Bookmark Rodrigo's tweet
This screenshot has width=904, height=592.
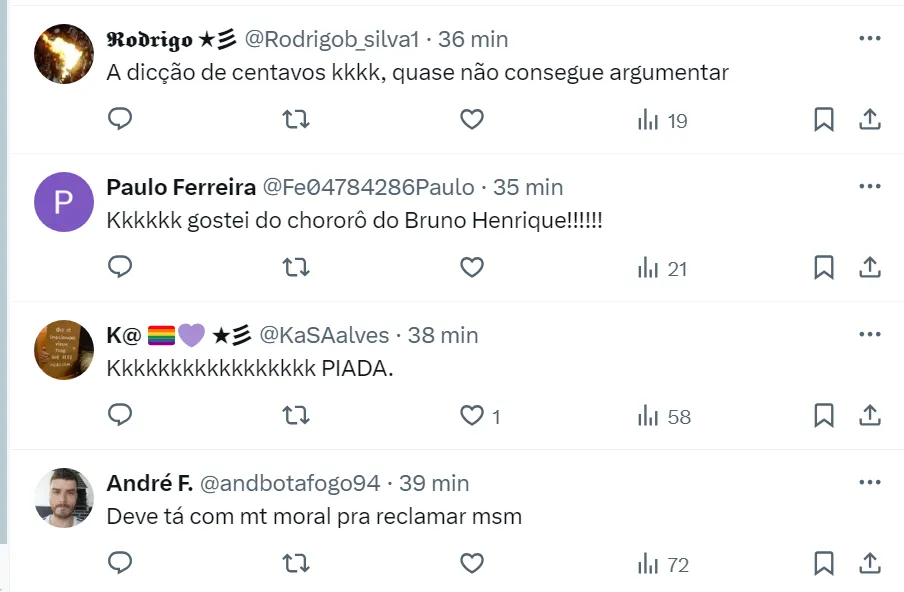coord(823,120)
